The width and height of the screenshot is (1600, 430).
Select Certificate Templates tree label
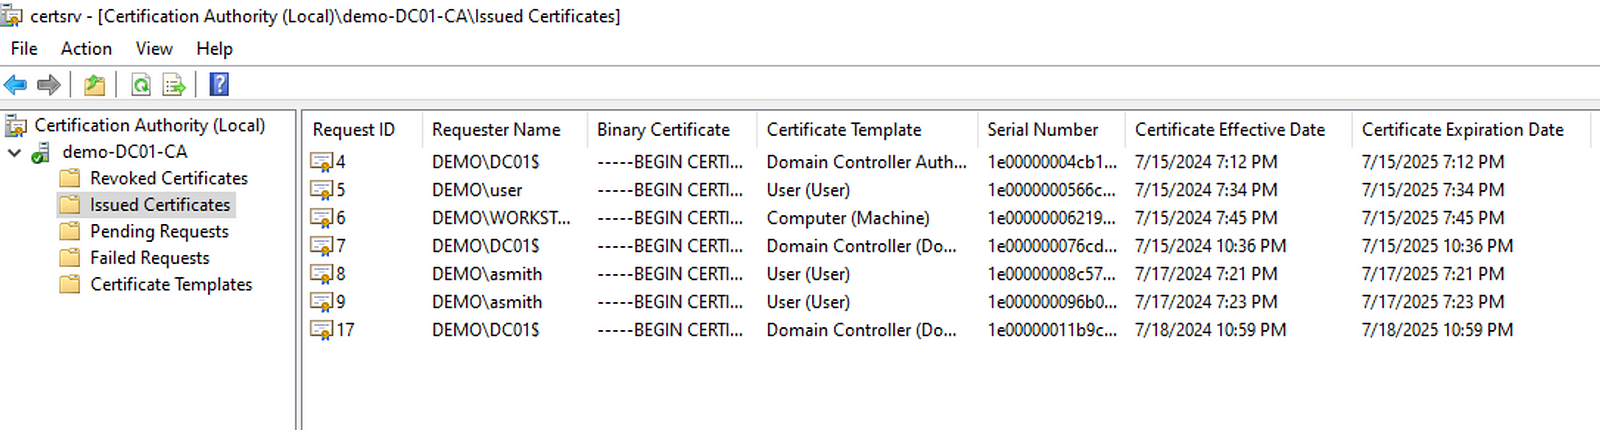tap(171, 284)
